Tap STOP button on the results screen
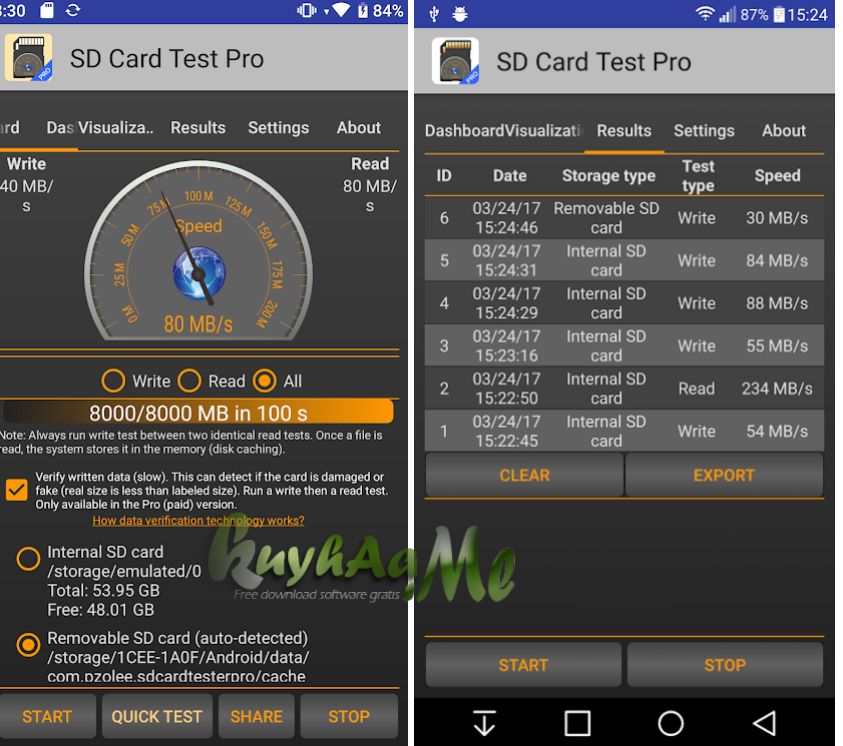The width and height of the screenshot is (843, 746). coord(725,665)
